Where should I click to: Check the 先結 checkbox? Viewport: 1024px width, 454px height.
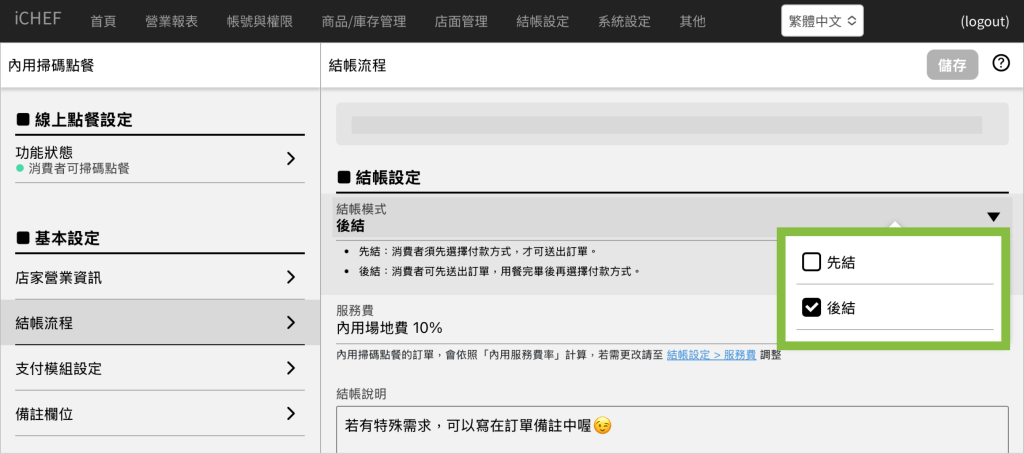tap(812, 262)
